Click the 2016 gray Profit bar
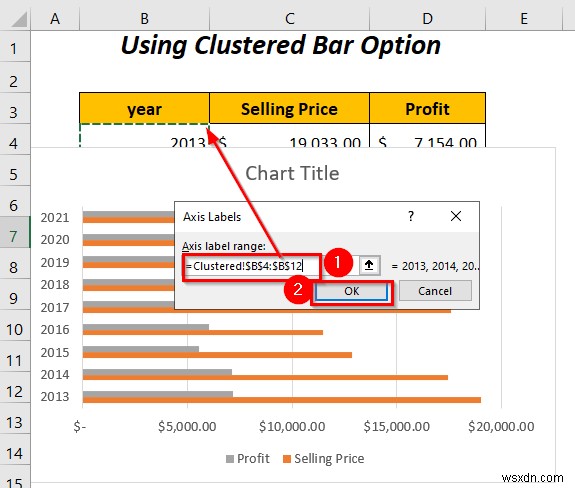The width and height of the screenshot is (575, 488). [x=146, y=327]
